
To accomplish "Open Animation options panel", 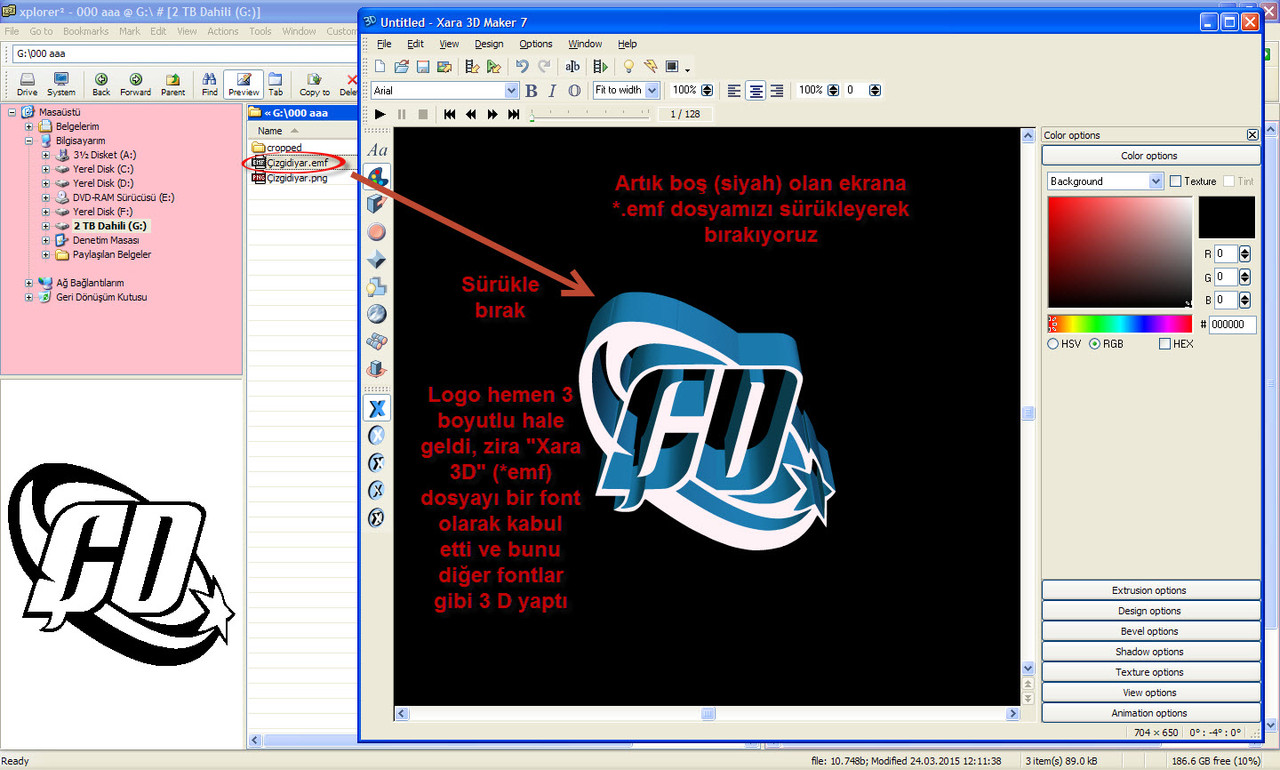I will (1151, 713).
